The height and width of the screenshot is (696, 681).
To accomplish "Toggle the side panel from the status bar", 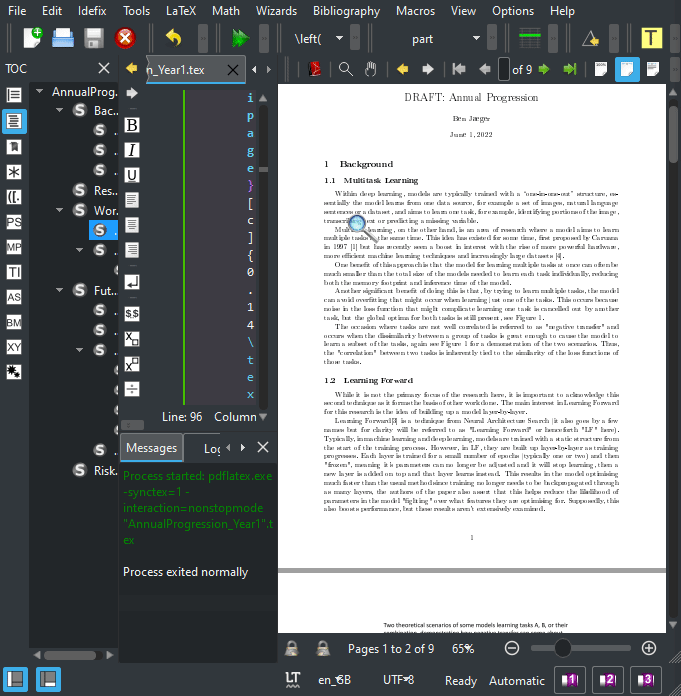I will tap(16, 680).
